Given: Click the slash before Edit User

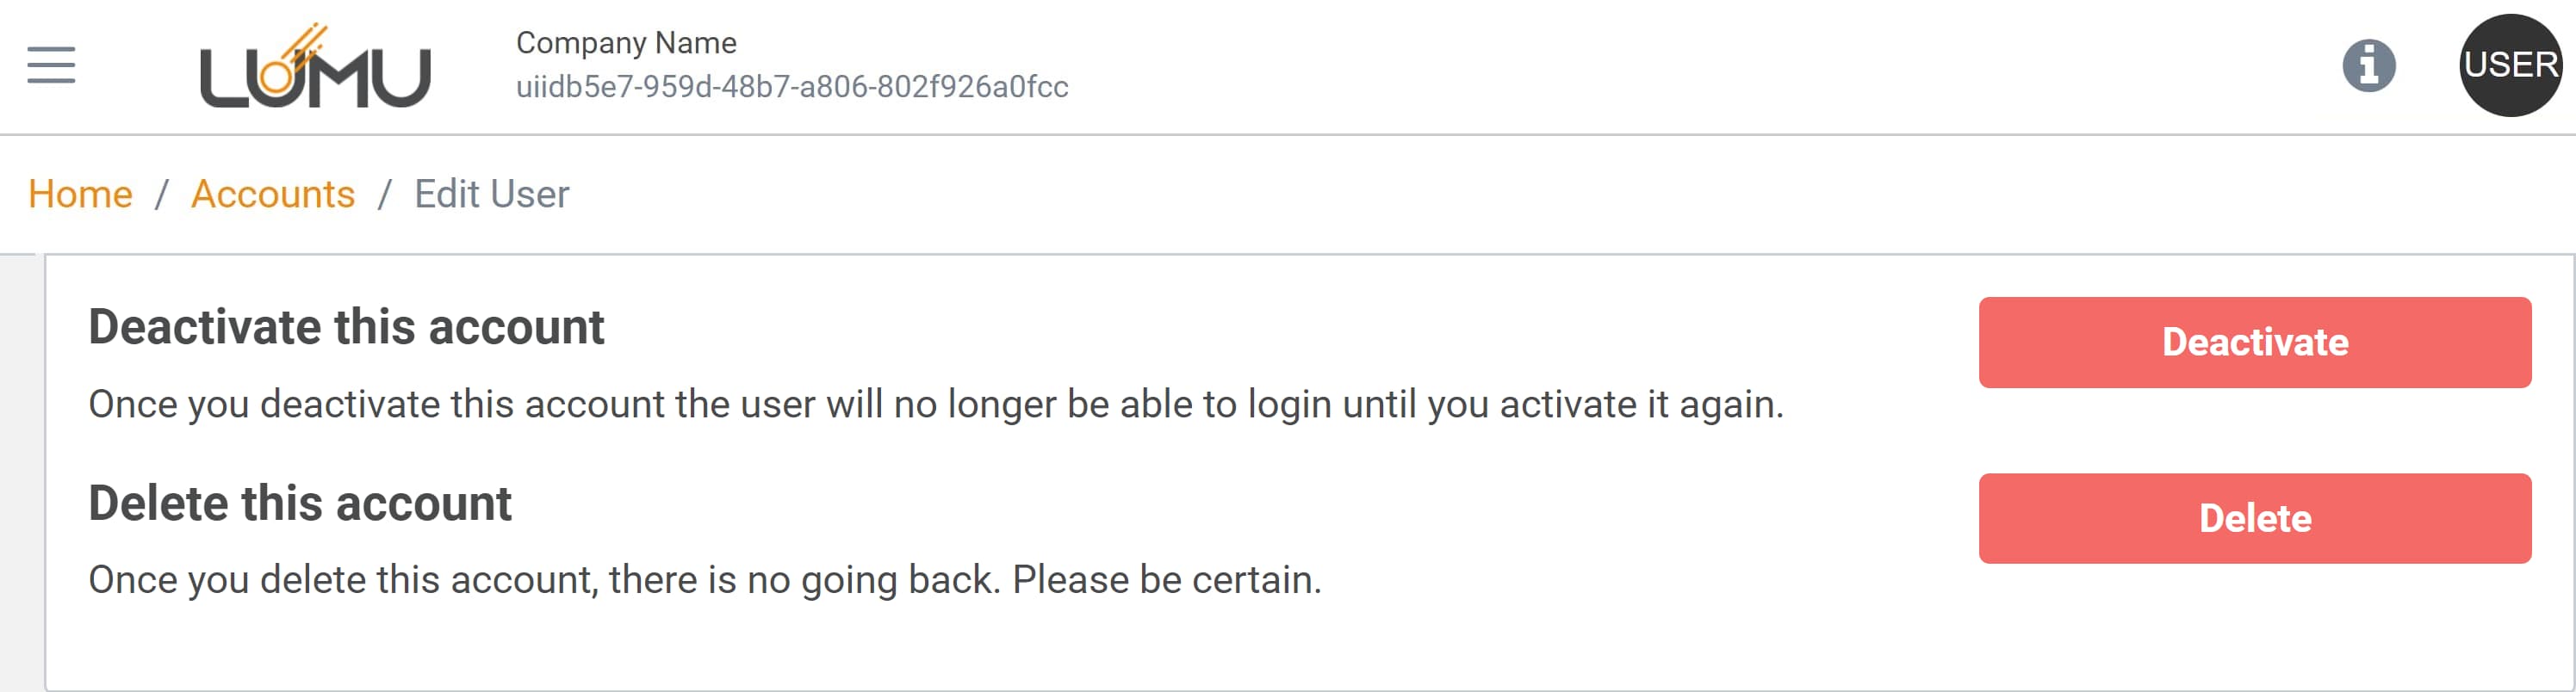Looking at the screenshot, I should pyautogui.click(x=384, y=194).
